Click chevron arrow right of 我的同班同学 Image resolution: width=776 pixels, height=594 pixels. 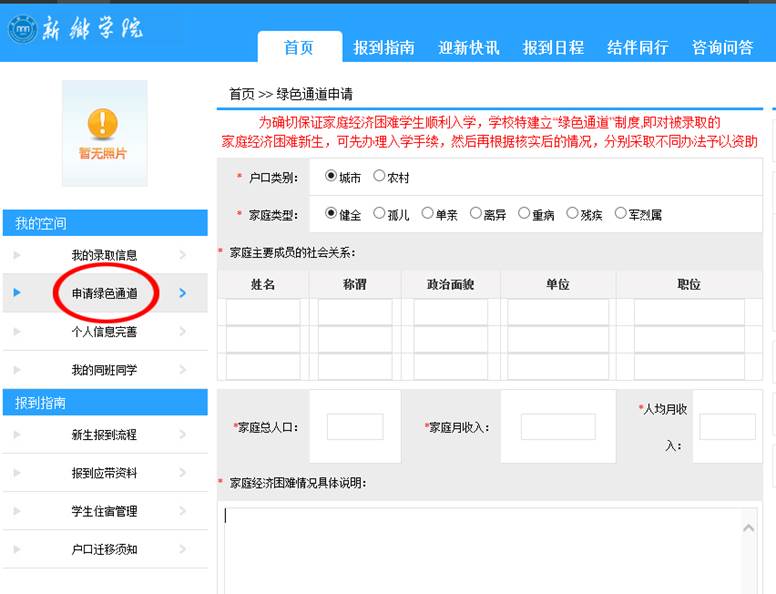183,369
